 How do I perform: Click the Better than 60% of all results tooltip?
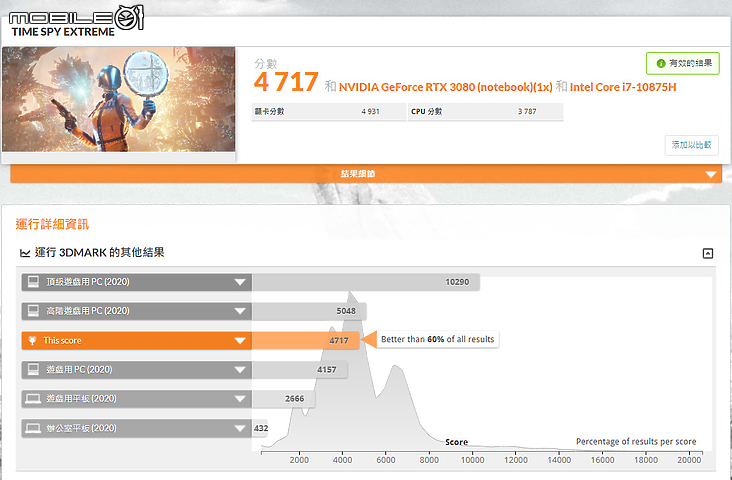point(437,339)
